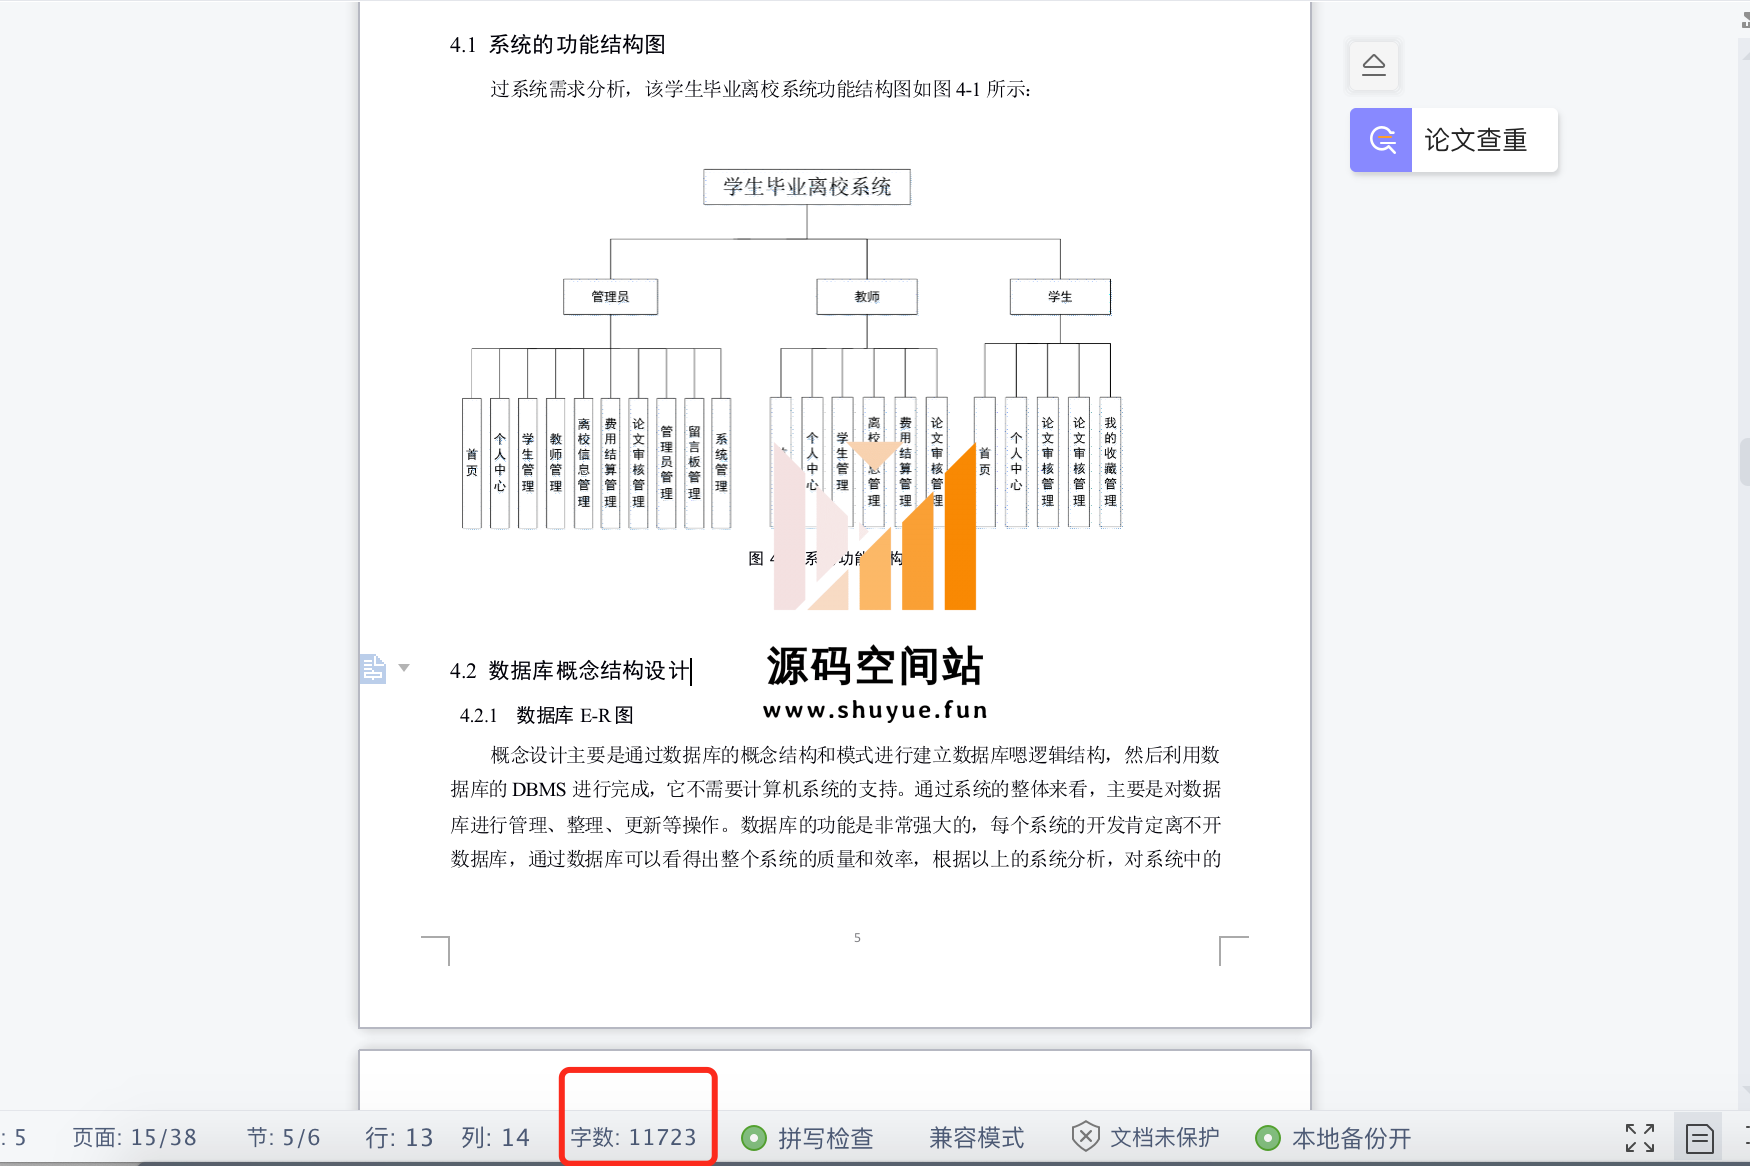
Task: Click the page number 5 in the footer
Action: click(x=857, y=938)
